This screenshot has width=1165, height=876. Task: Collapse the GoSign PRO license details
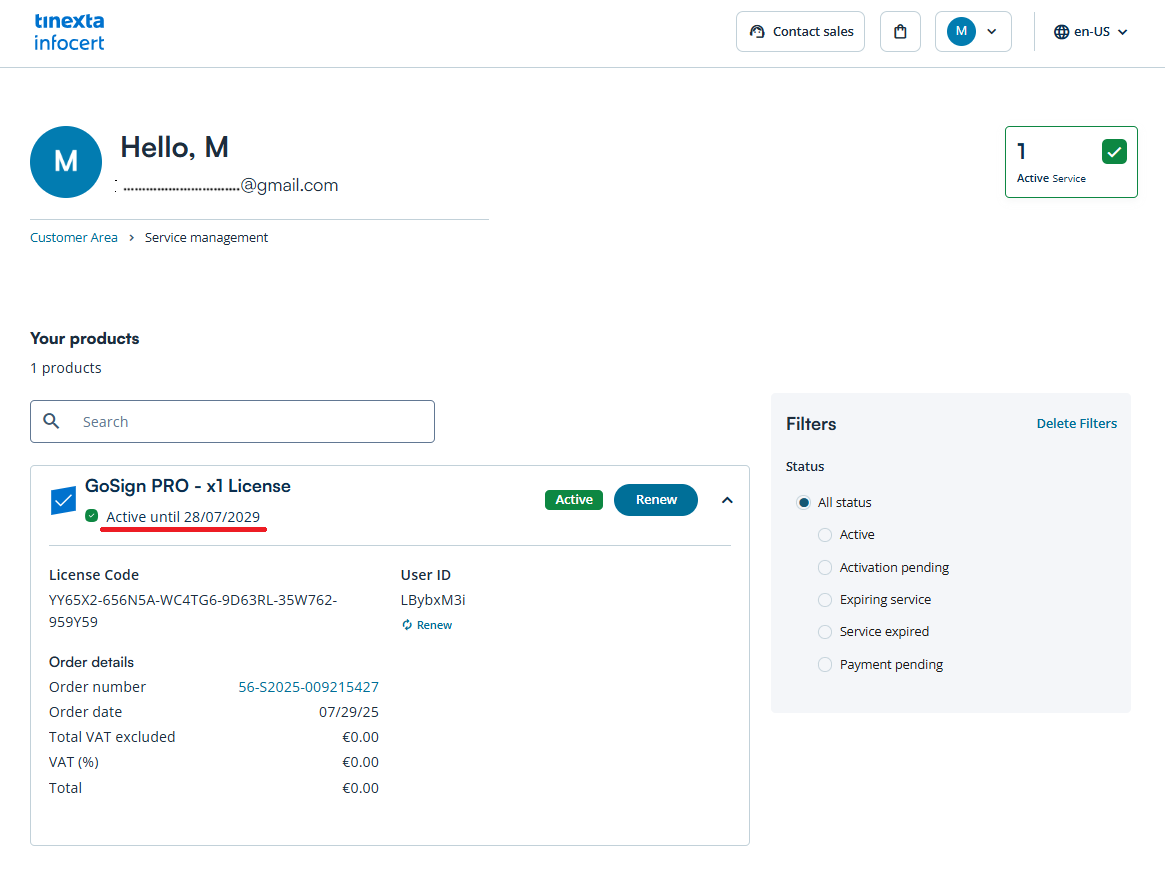click(x=727, y=500)
